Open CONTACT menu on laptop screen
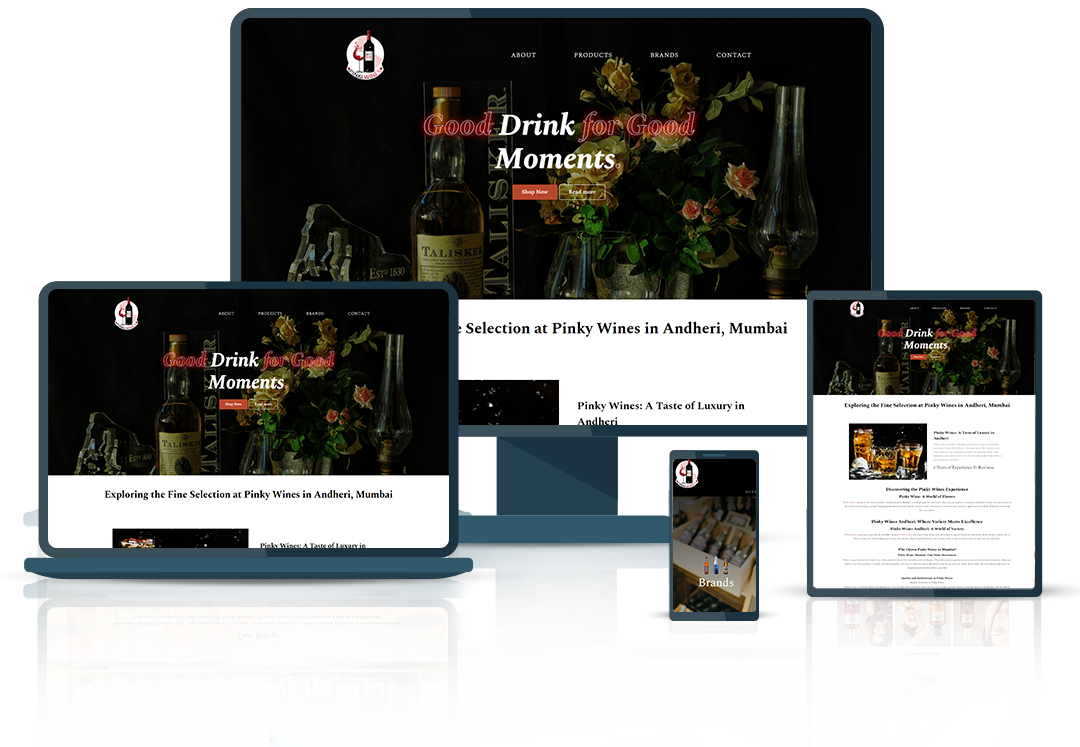 [x=359, y=313]
